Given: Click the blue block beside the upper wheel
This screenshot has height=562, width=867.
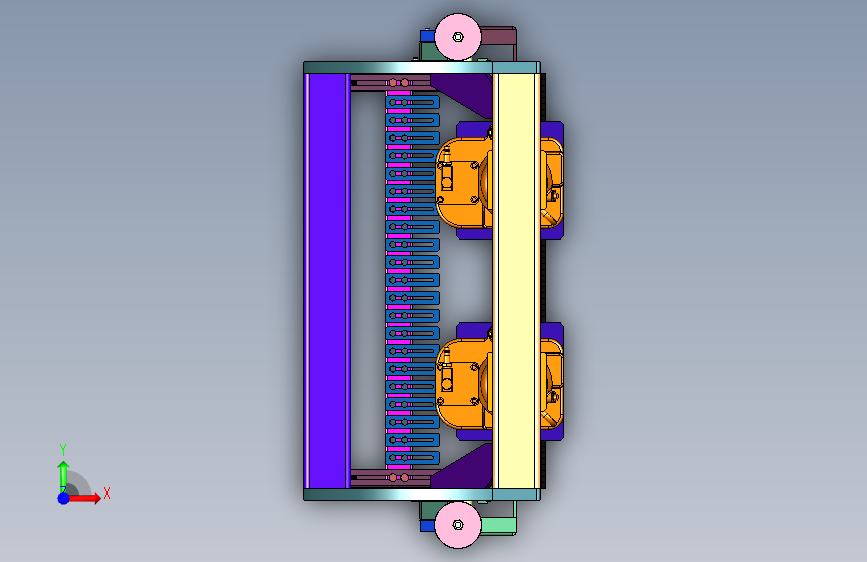Looking at the screenshot, I should coord(427,37).
